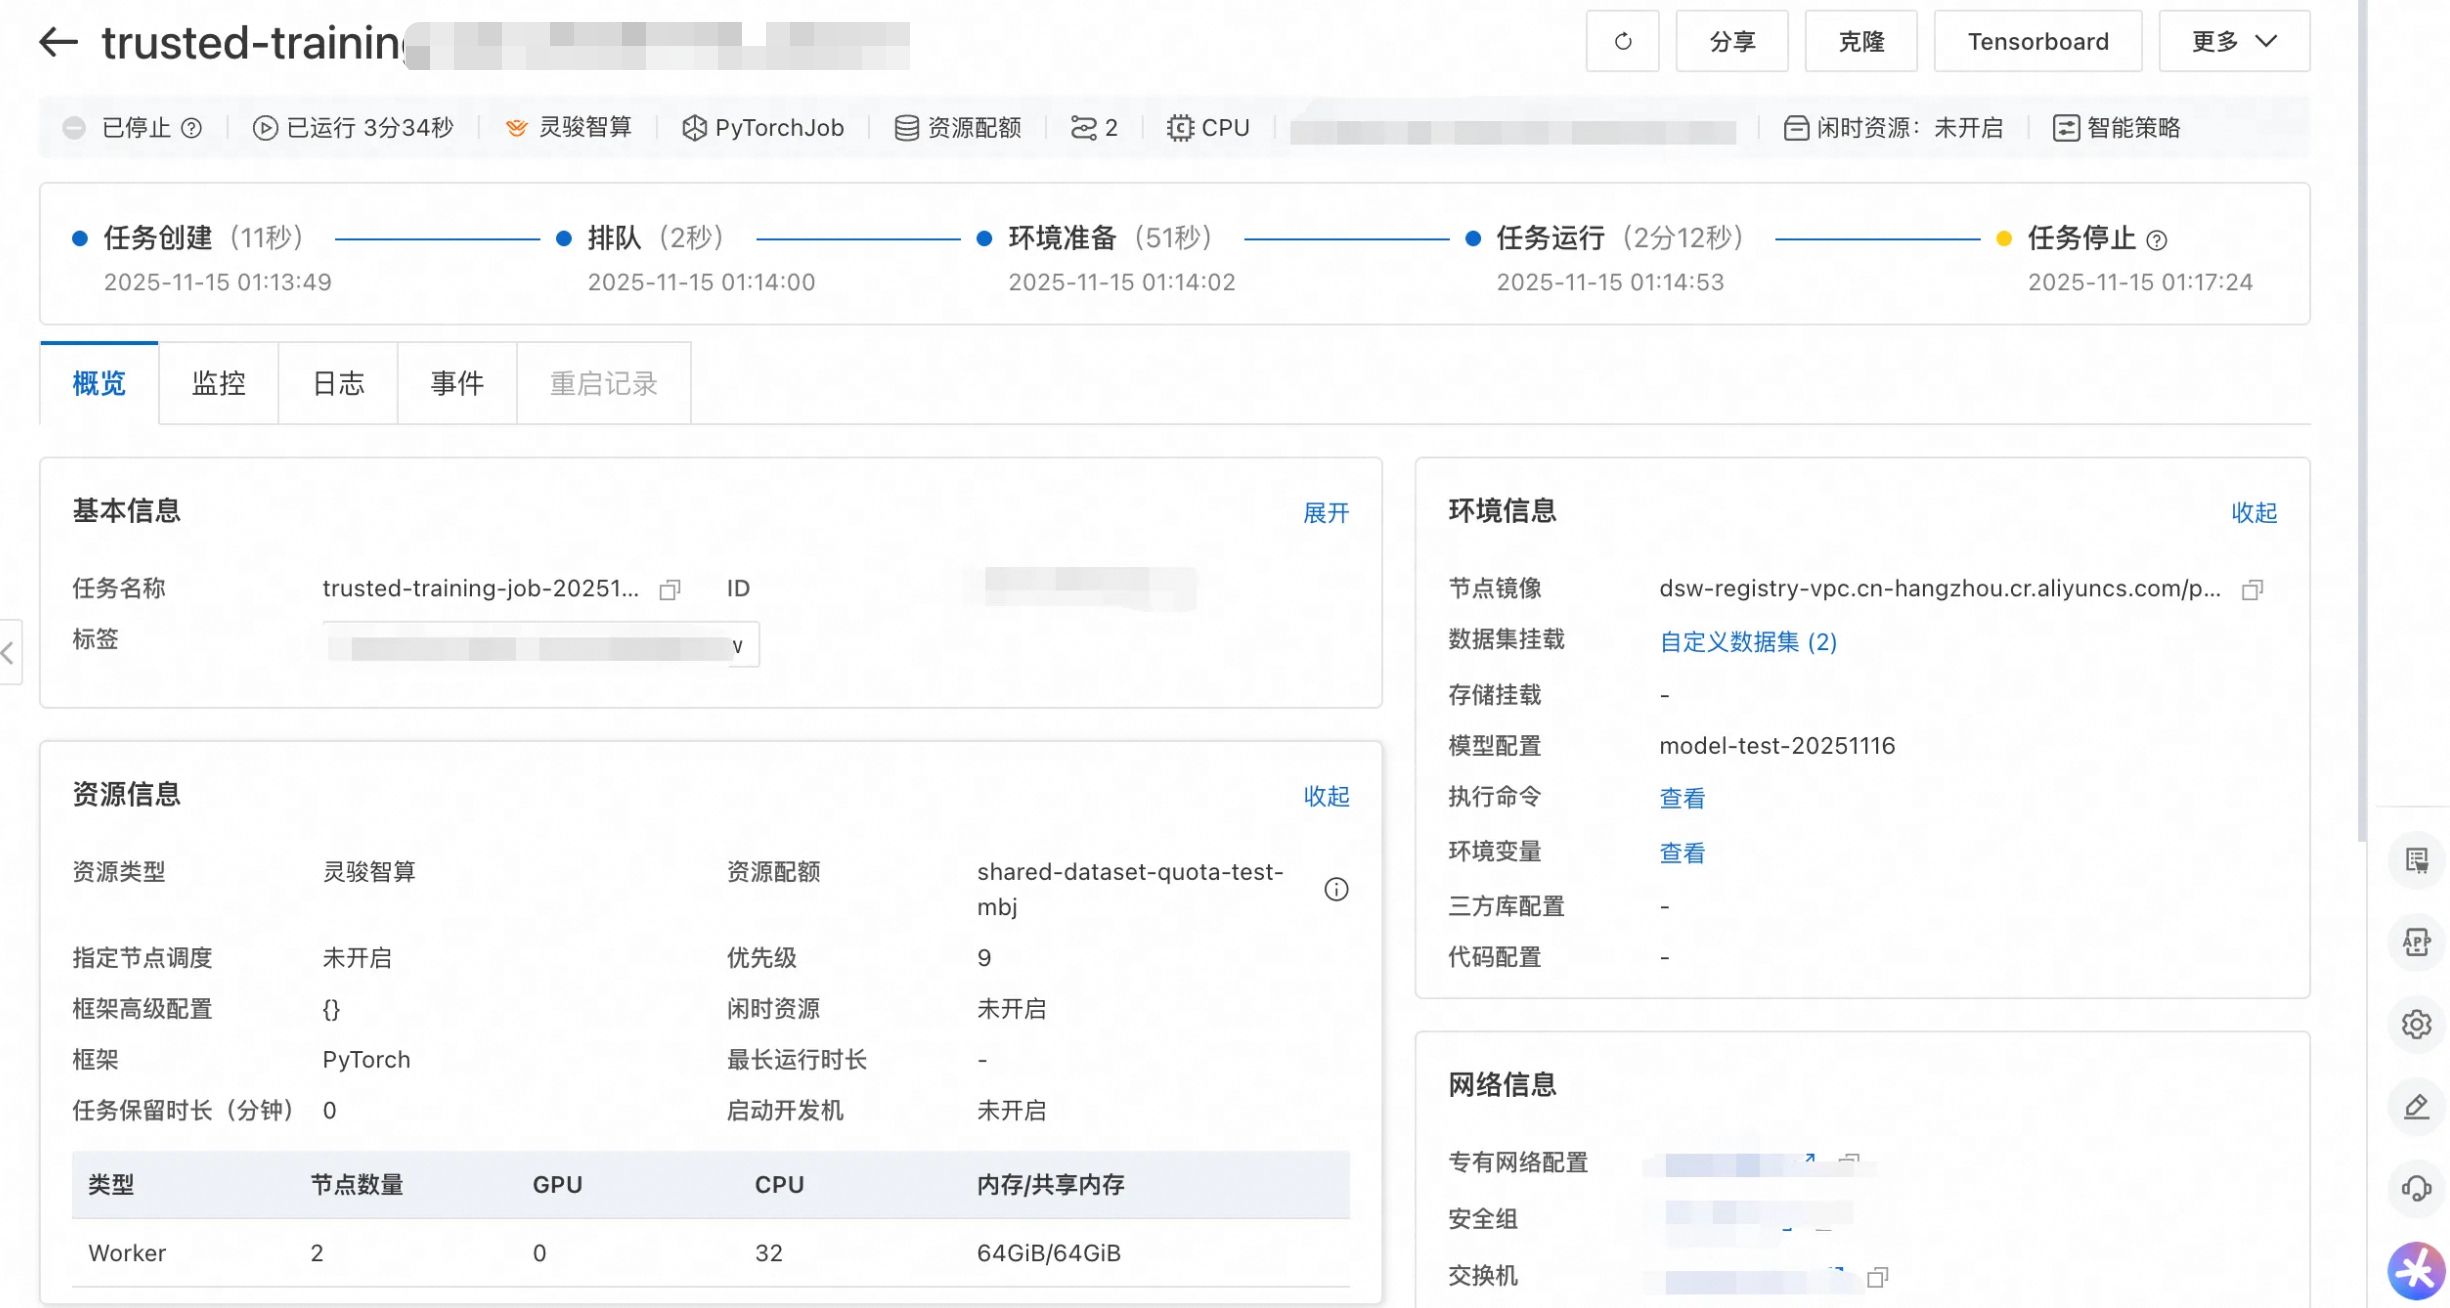Collapse 资源信息 section with 收起
The width and height of the screenshot is (2450, 1308).
[x=1325, y=796]
